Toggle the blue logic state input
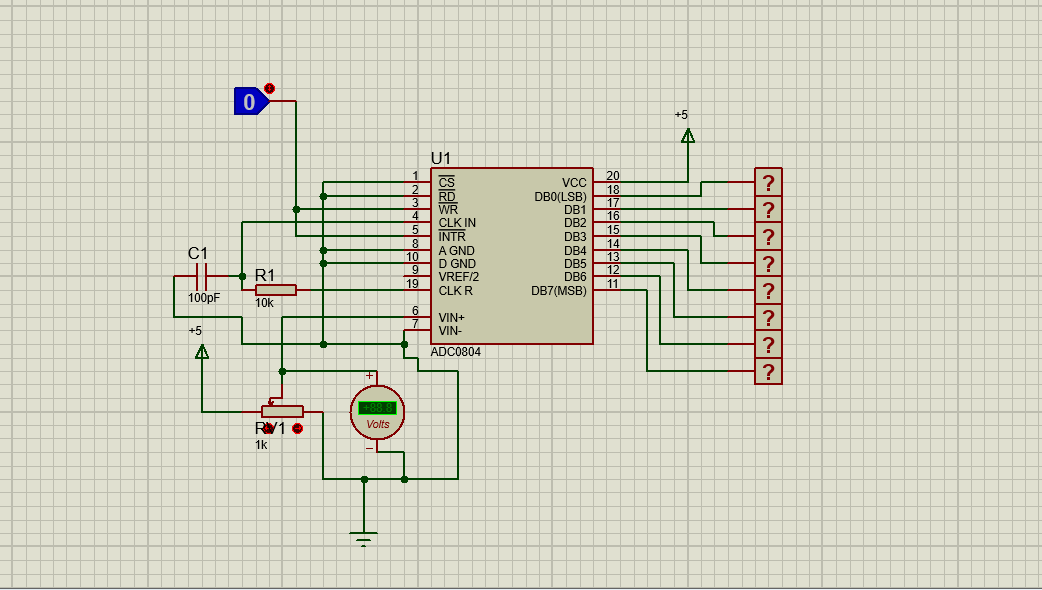The image size is (1042, 590). tap(251, 101)
